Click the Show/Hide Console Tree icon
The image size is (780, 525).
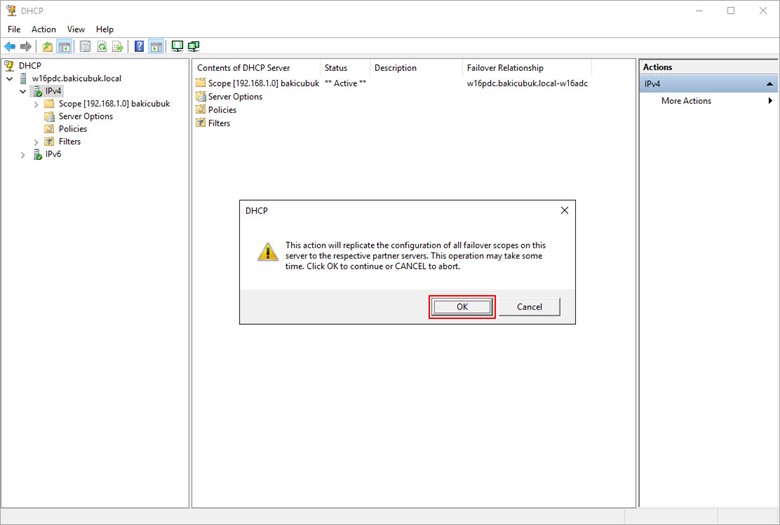click(x=64, y=46)
